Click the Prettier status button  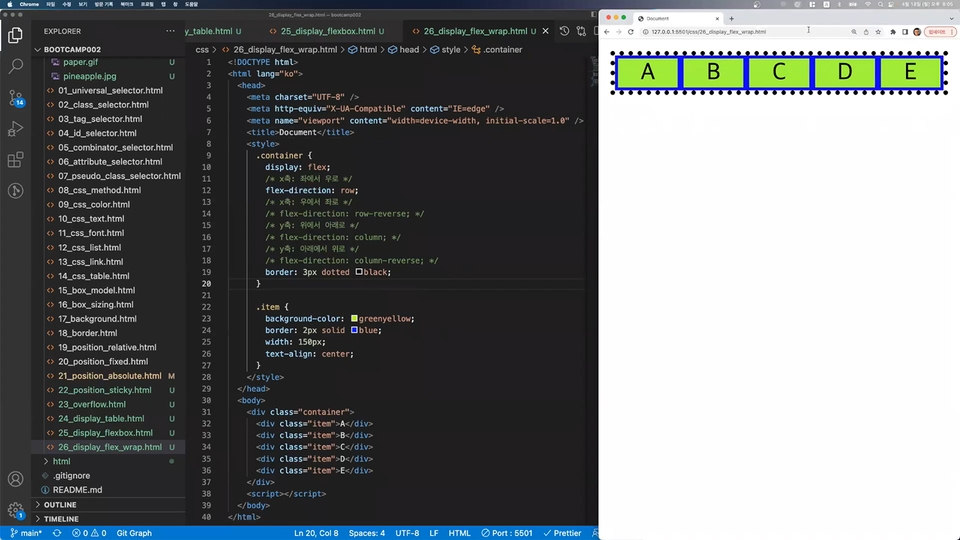pos(562,533)
